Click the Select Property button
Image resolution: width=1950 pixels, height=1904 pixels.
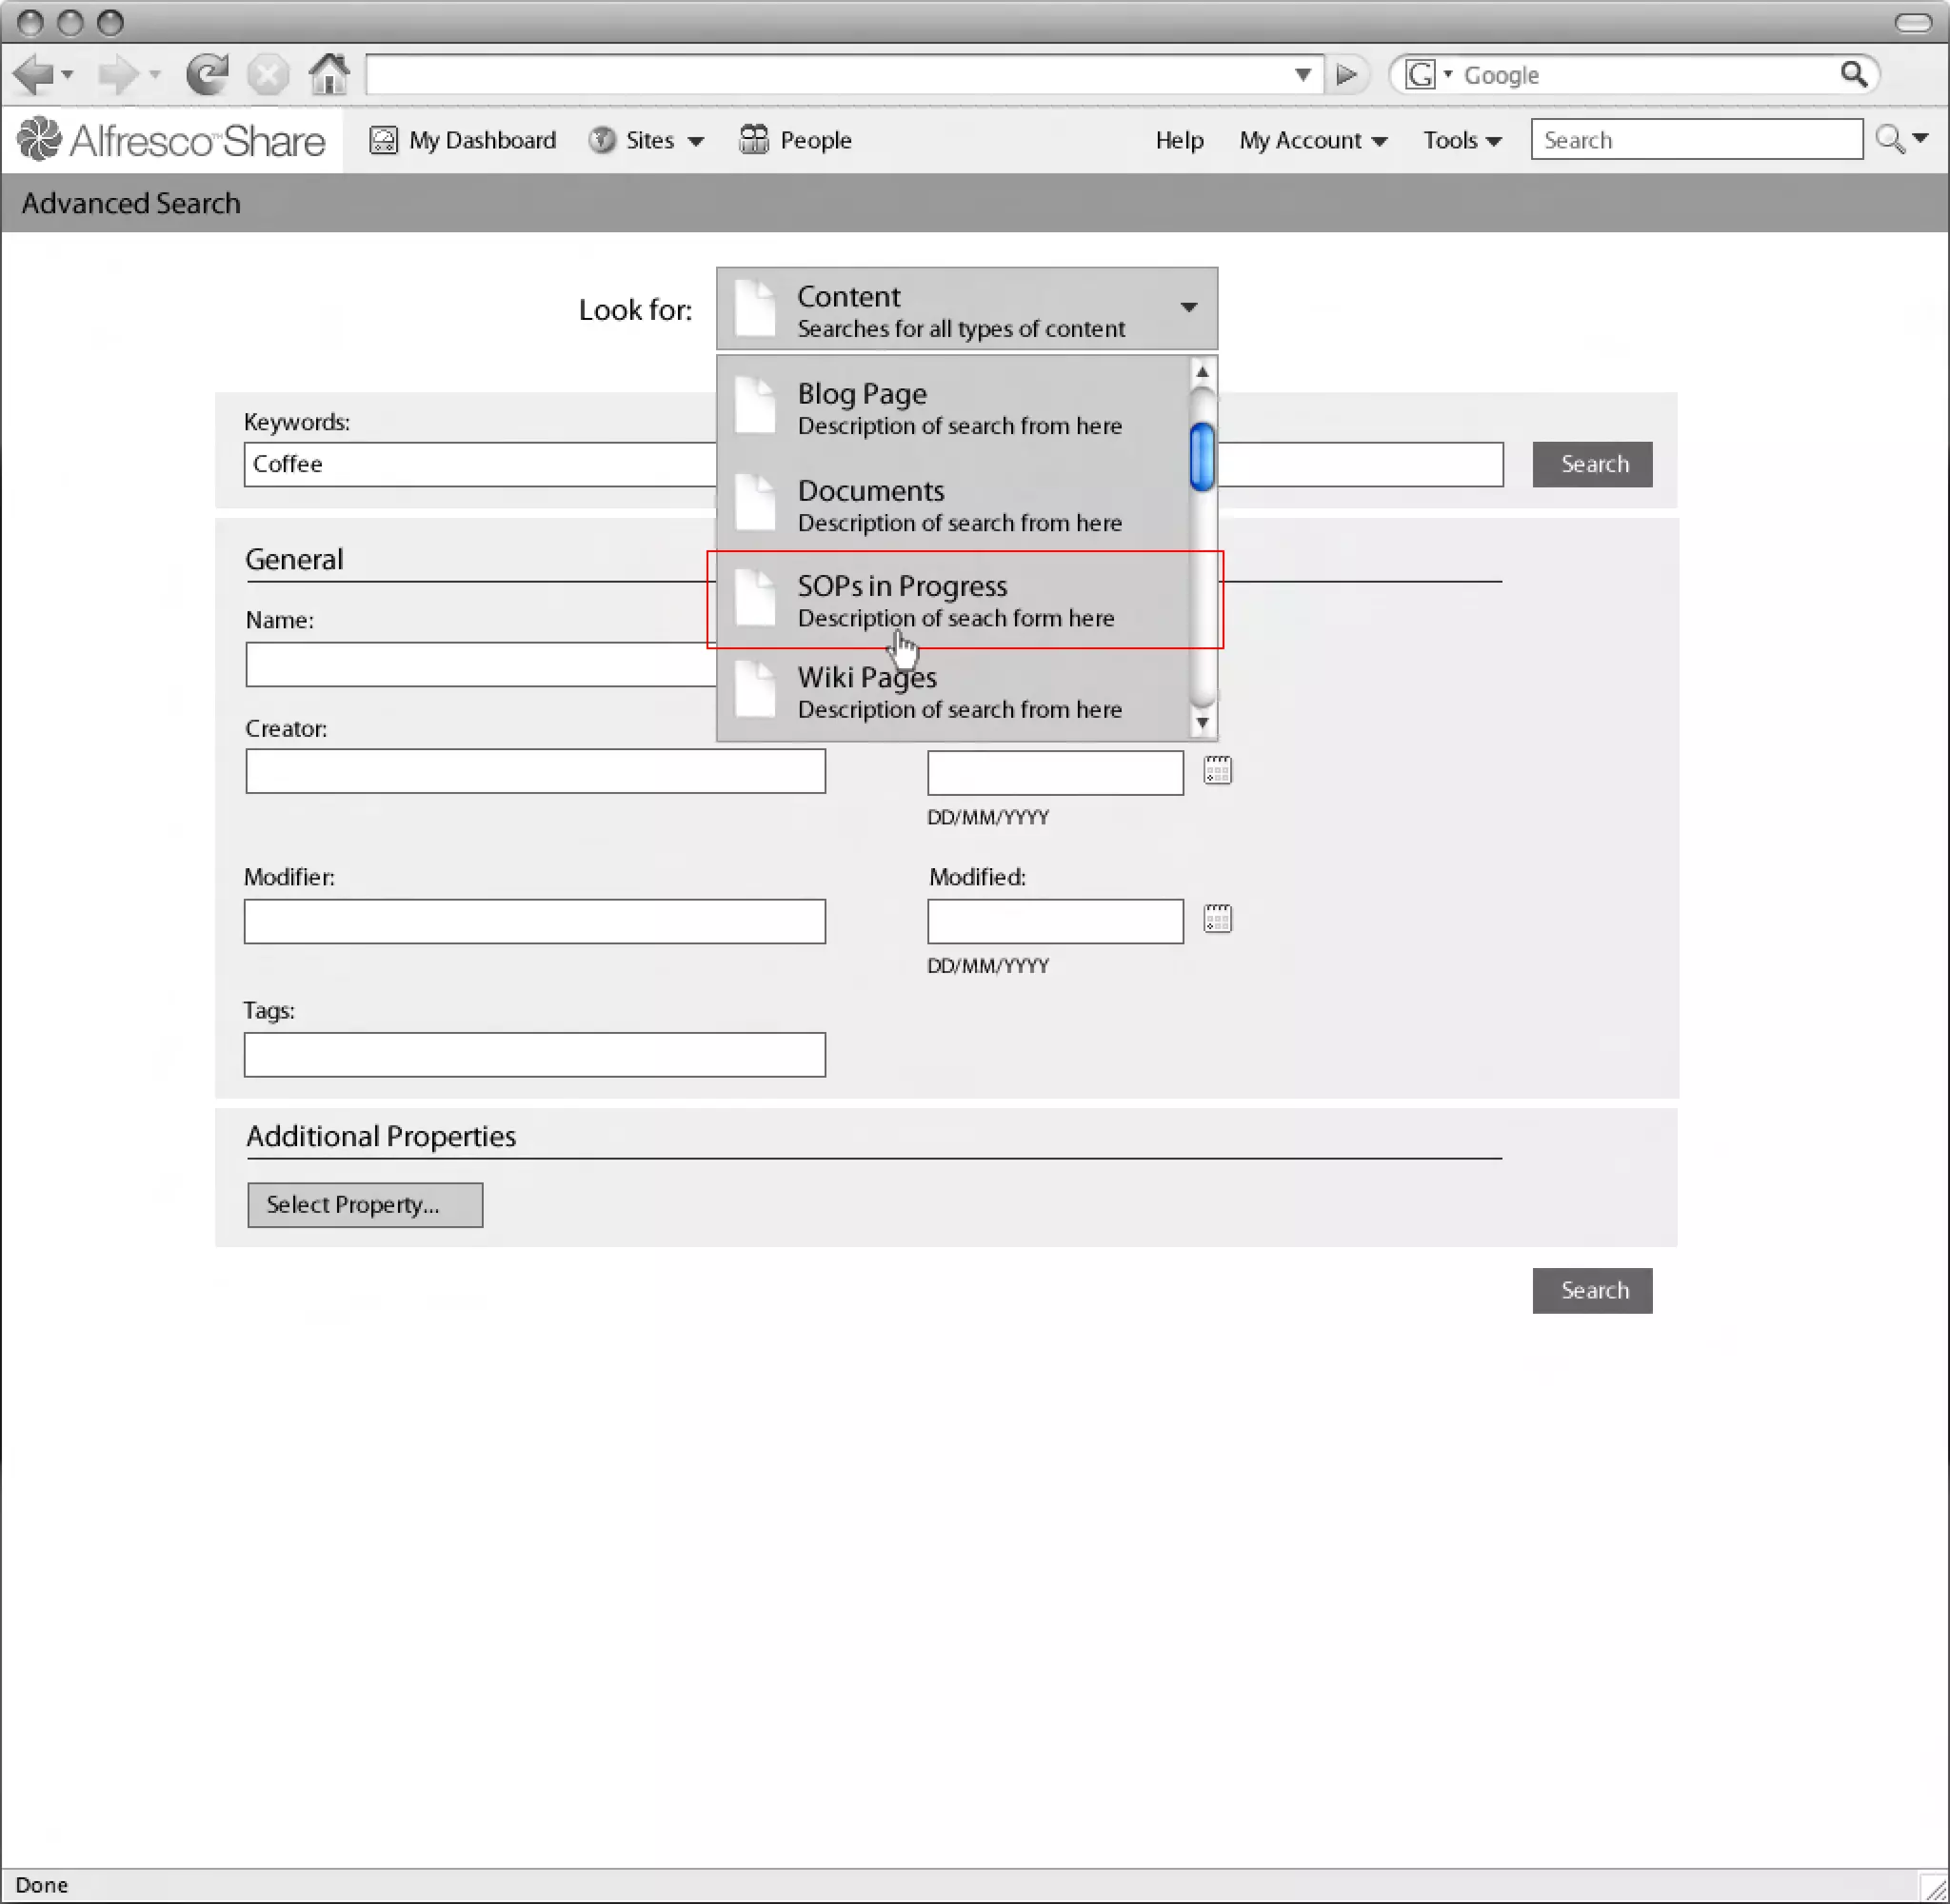coord(365,1205)
